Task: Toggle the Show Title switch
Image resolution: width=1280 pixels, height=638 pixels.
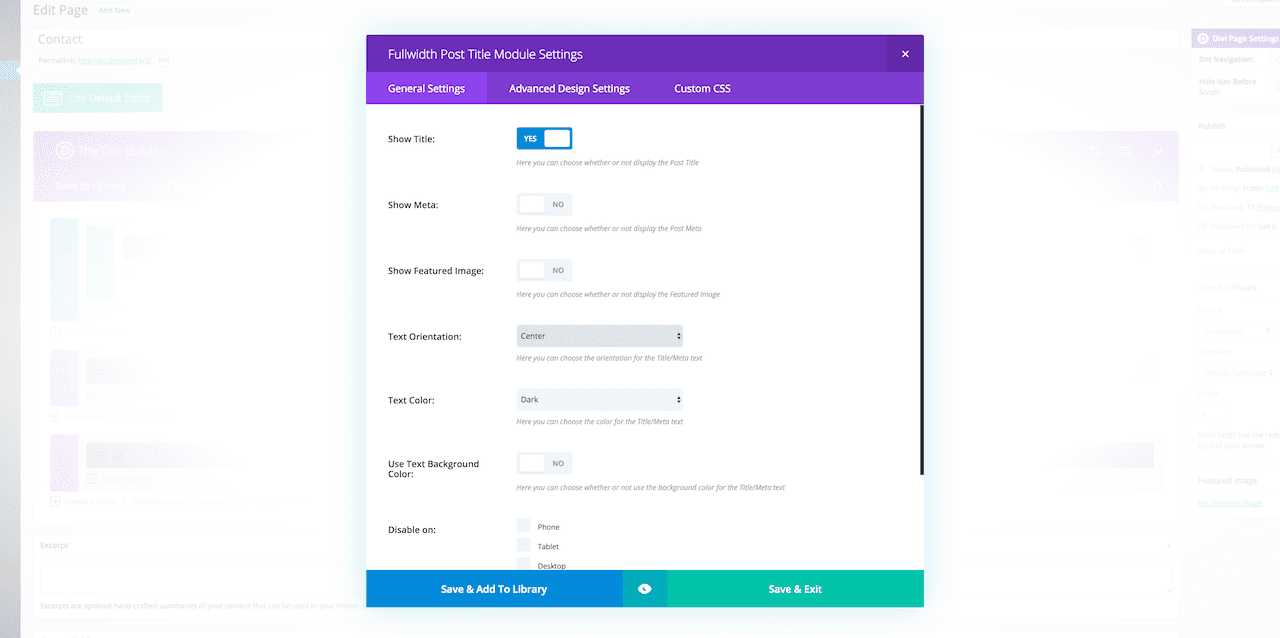Action: [544, 138]
